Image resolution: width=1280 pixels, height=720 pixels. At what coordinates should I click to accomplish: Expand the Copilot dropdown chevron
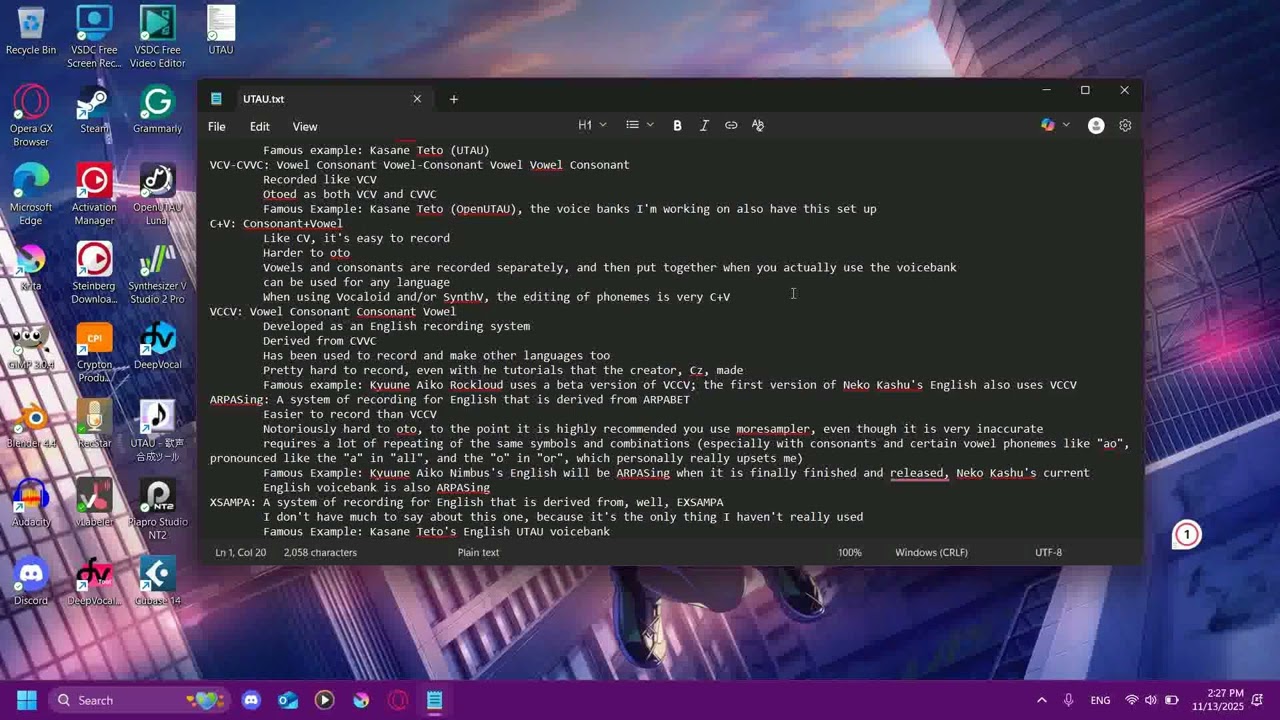[1066, 125]
